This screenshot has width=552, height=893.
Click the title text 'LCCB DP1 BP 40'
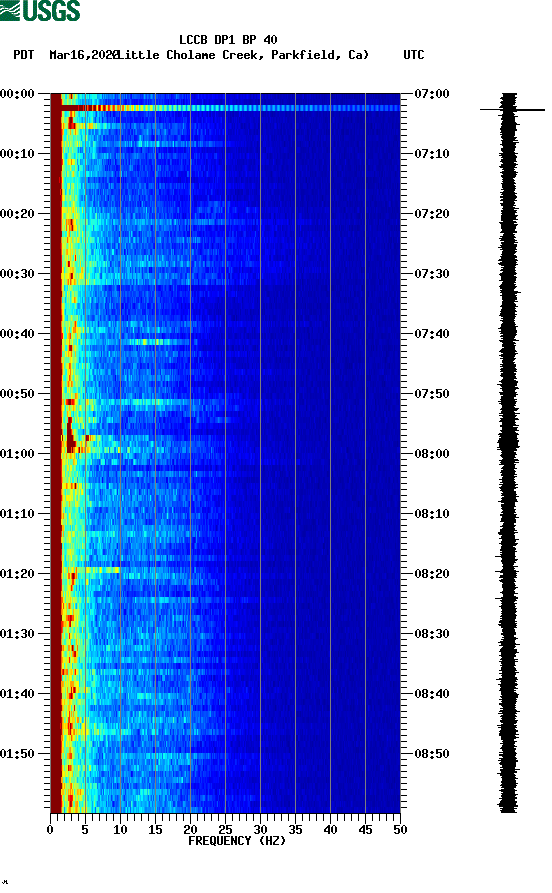tap(228, 40)
